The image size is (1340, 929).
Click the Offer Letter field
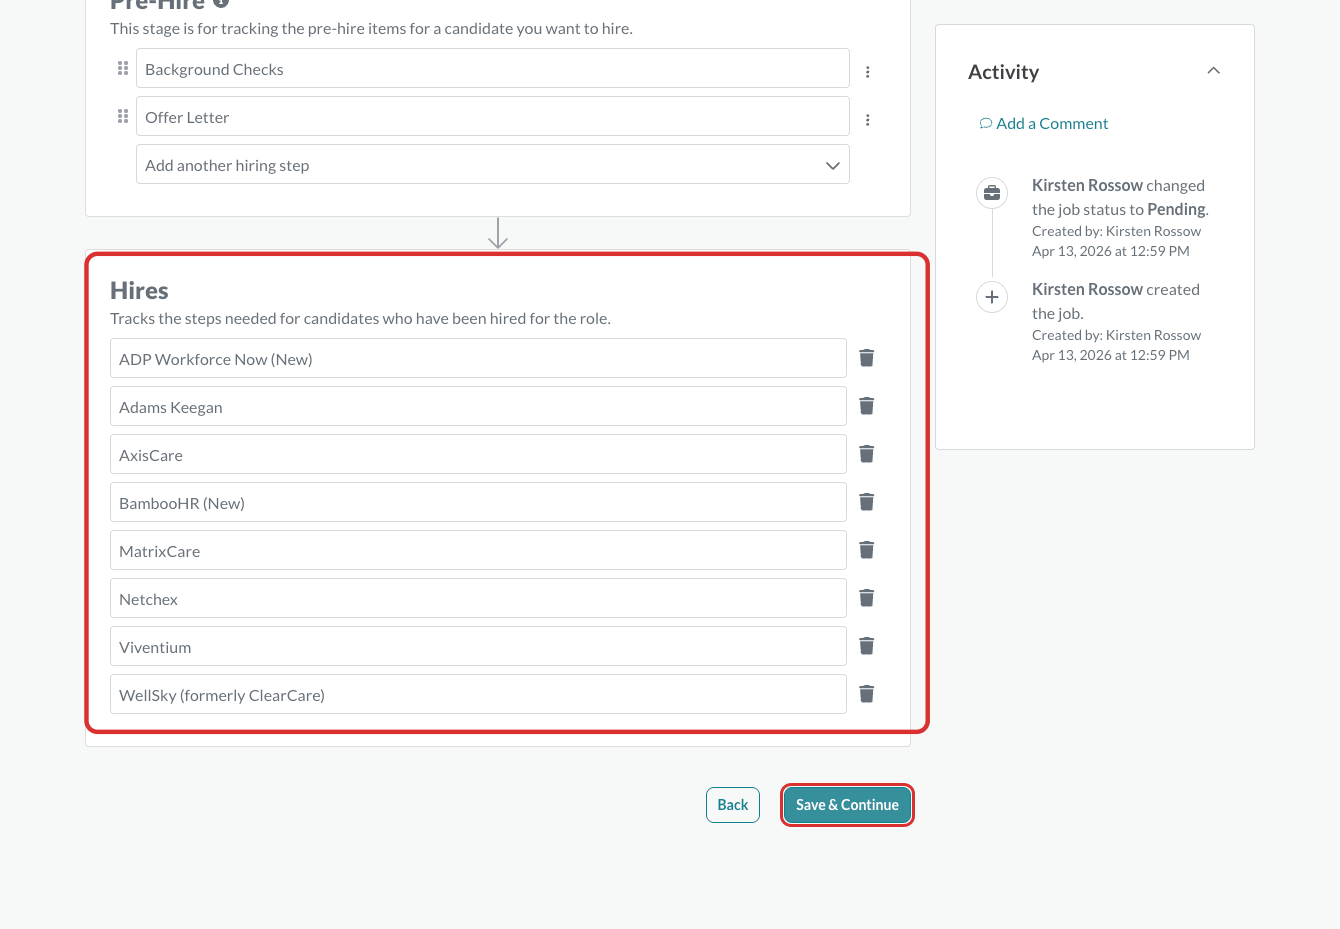pyautogui.click(x=493, y=117)
